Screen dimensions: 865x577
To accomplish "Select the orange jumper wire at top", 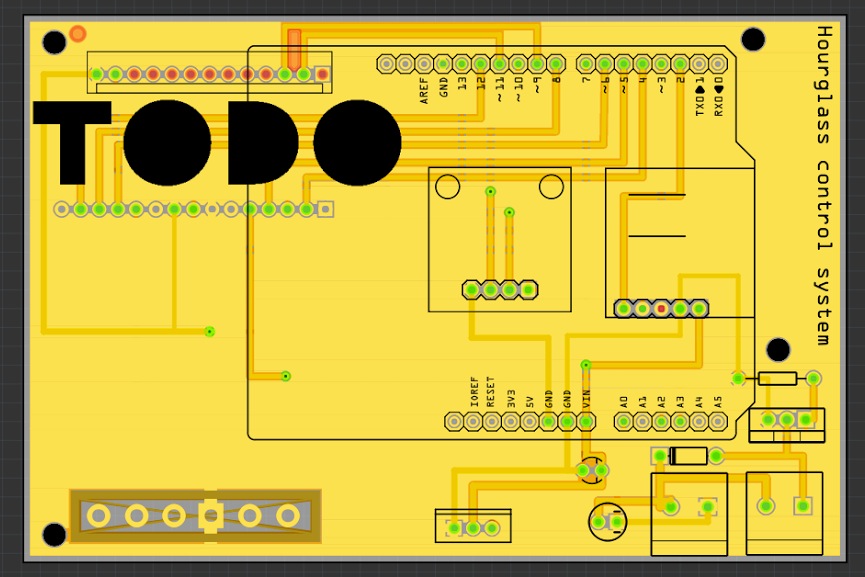I will point(294,50).
